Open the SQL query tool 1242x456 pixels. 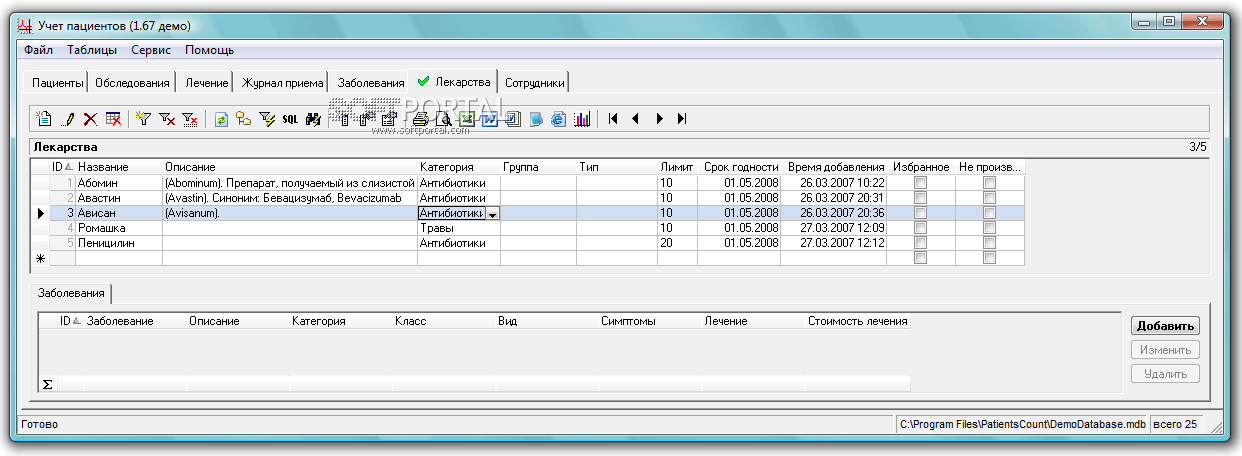pyautogui.click(x=290, y=119)
